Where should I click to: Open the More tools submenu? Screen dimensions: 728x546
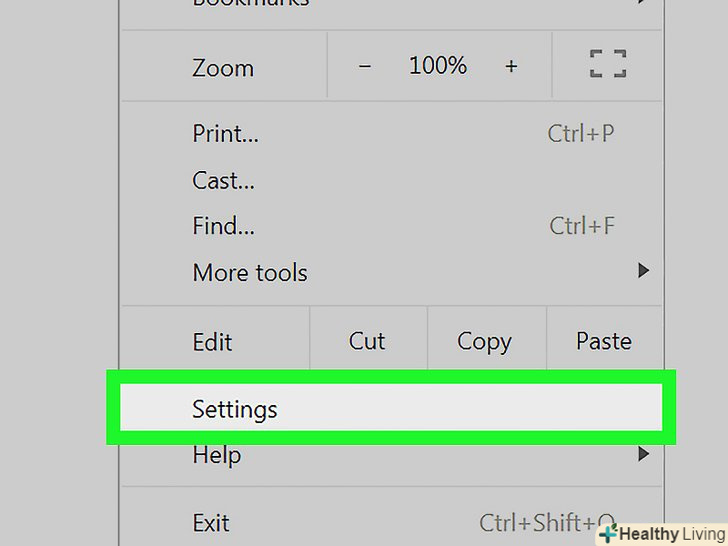pos(250,272)
